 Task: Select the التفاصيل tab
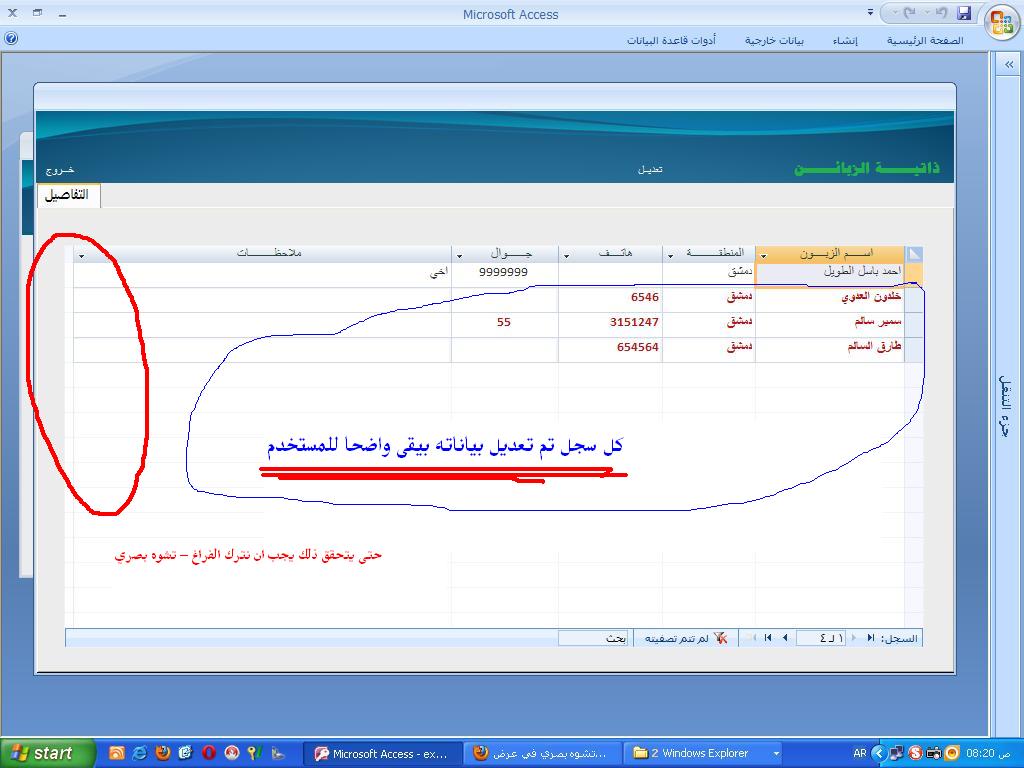pos(68,195)
